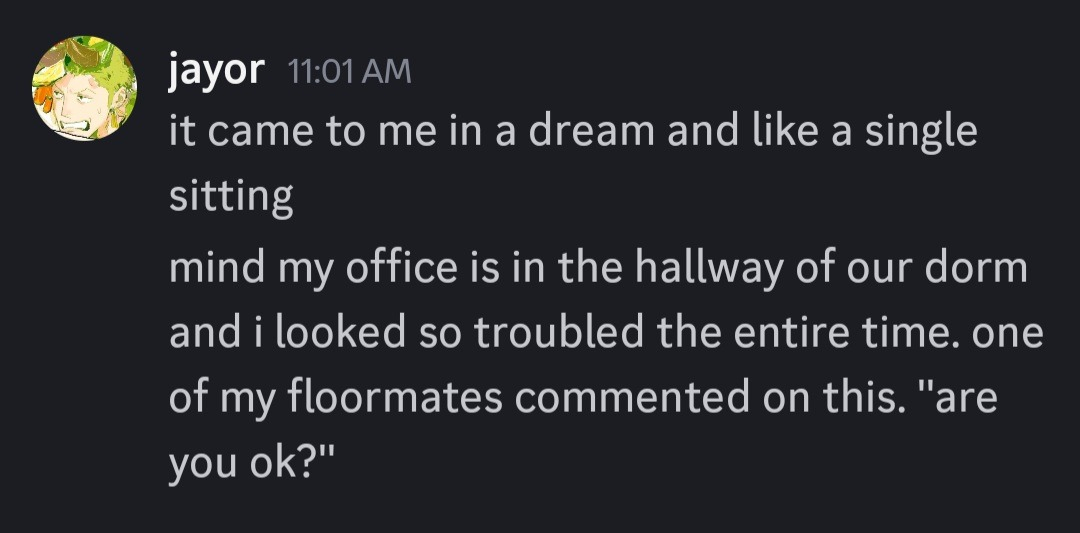Click the word "this." before the quote
Image resolution: width=1080 pixels, height=533 pixels.
(x=862, y=399)
